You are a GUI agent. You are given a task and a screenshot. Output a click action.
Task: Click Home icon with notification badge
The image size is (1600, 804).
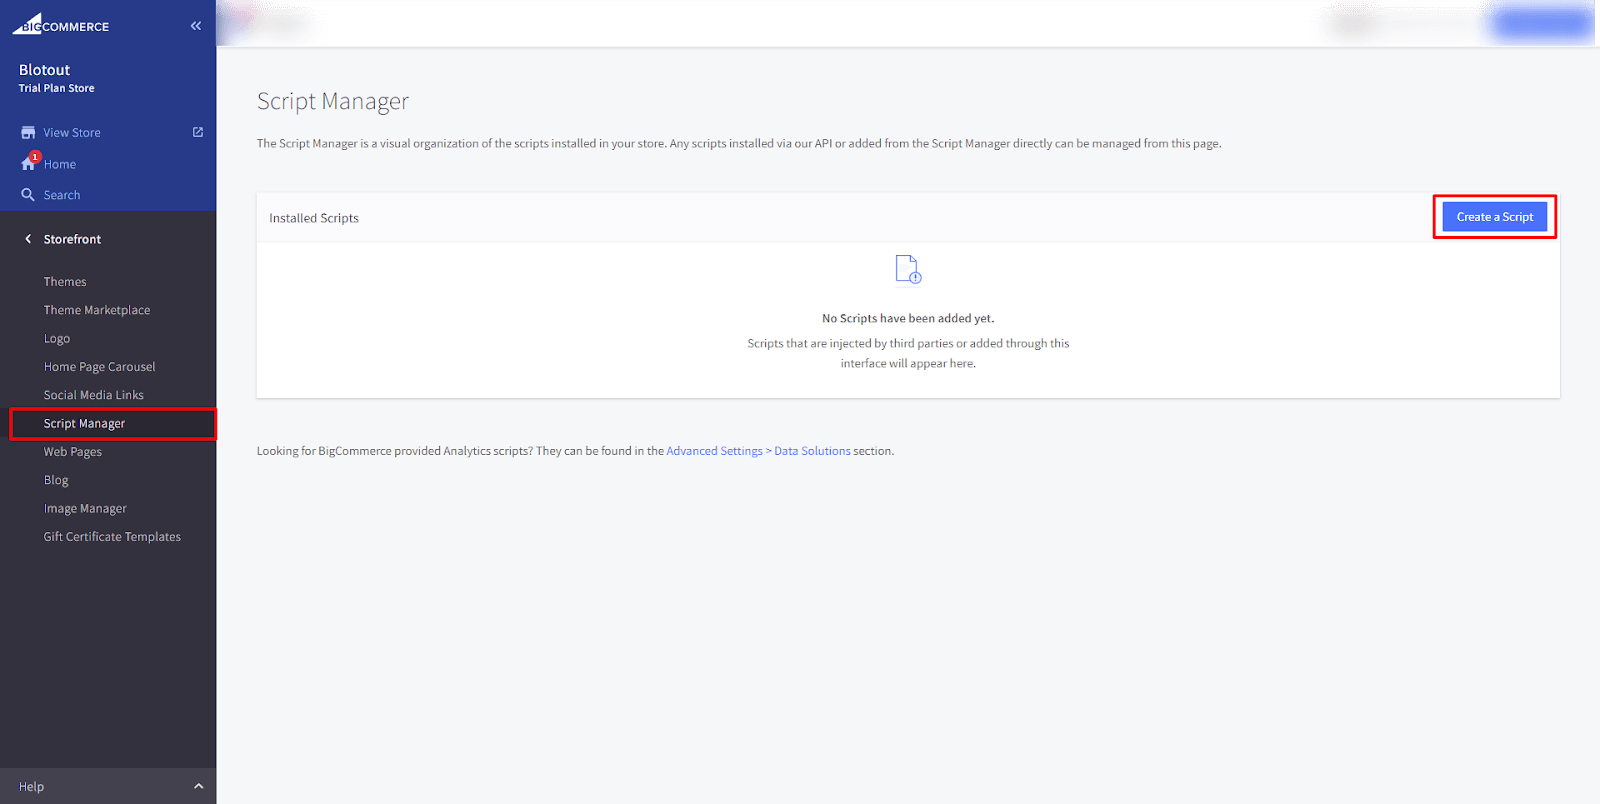coord(29,163)
